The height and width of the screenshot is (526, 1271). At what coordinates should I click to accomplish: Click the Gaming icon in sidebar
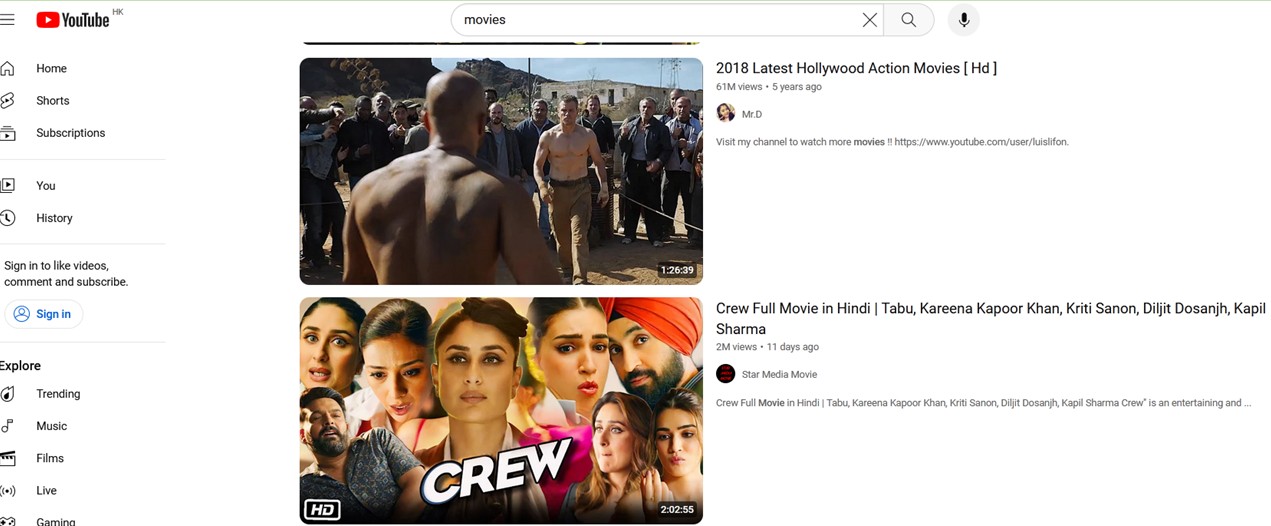coord(7,521)
